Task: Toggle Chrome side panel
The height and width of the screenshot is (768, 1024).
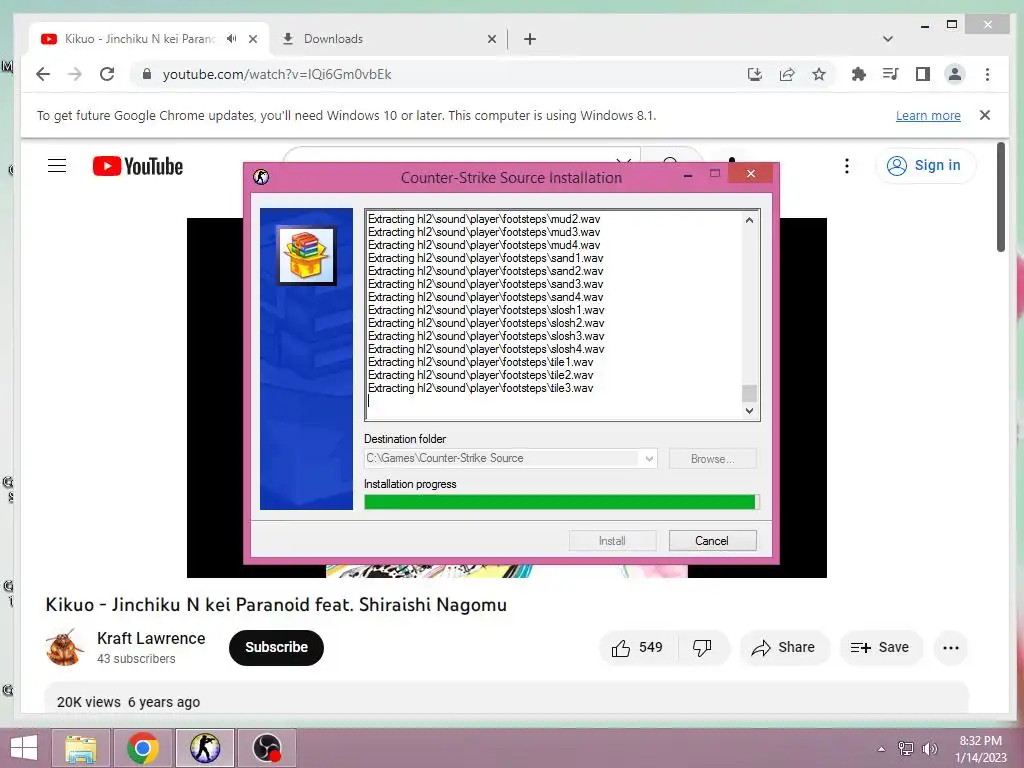Action: [923, 74]
